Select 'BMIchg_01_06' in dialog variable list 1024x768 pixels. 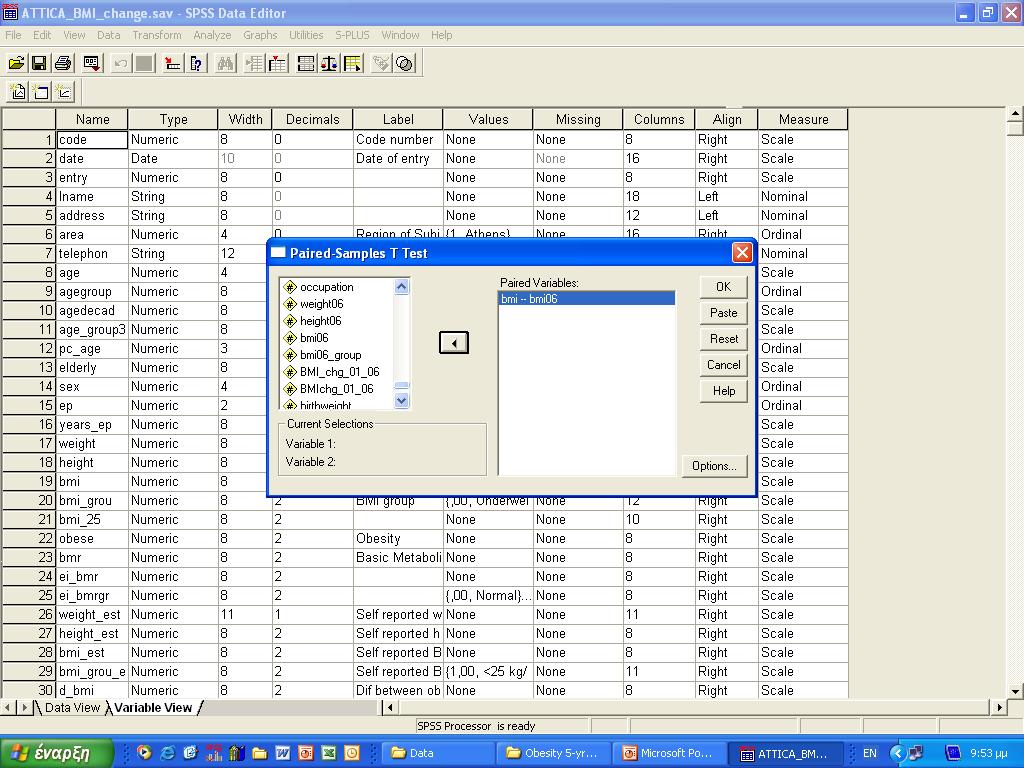(336, 389)
